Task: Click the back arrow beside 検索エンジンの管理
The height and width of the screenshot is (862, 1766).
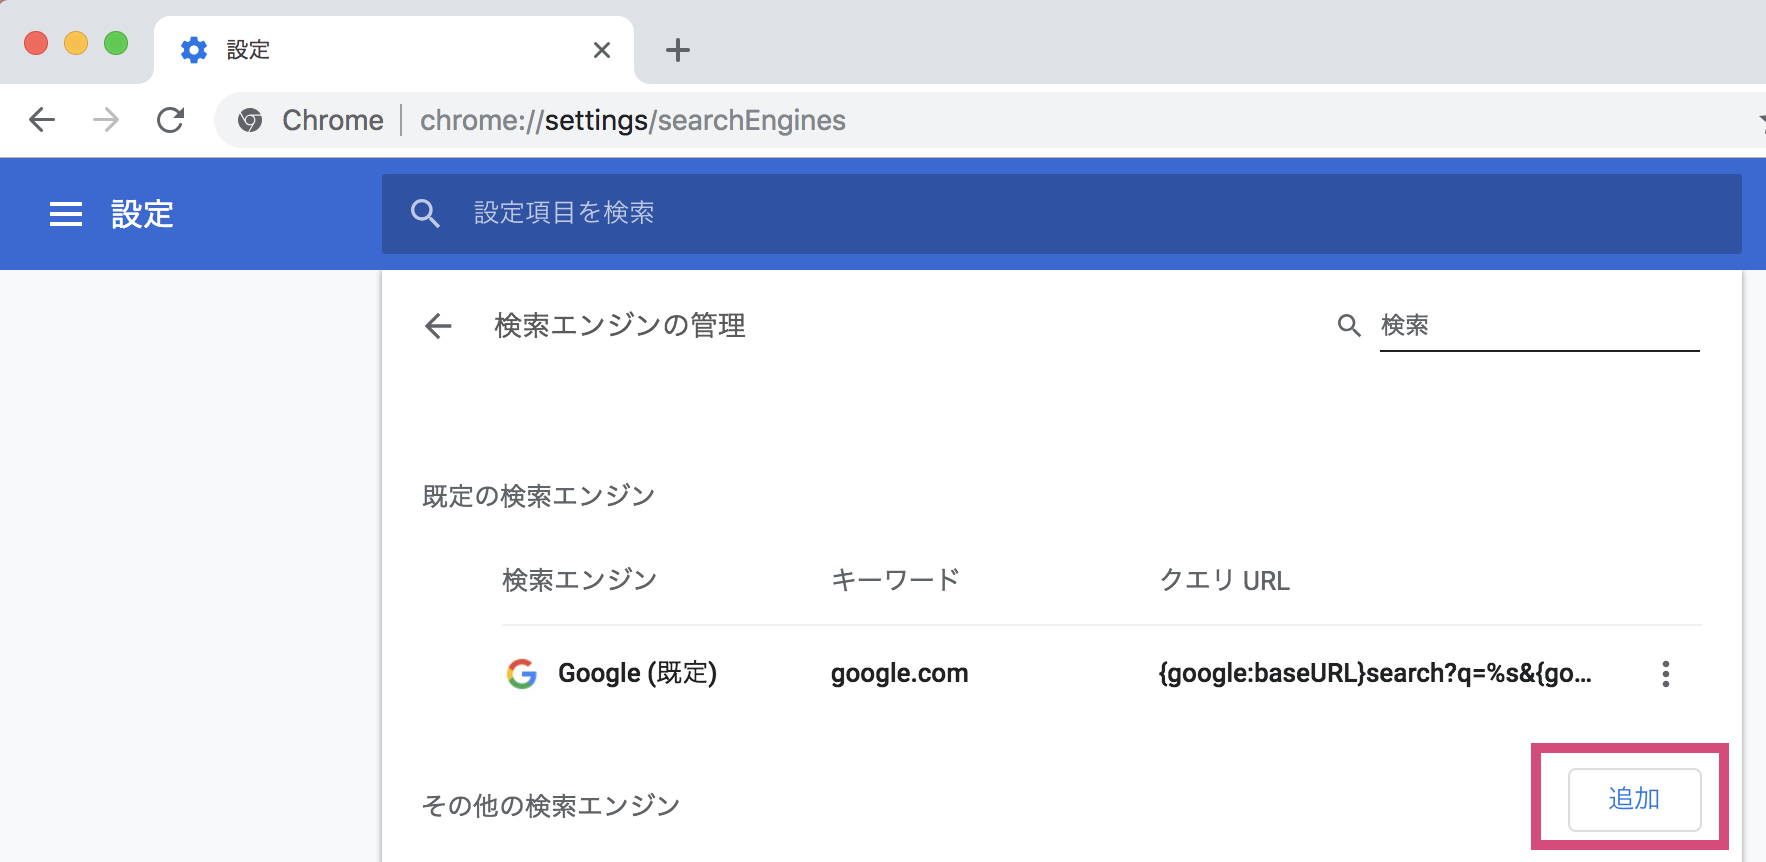Action: pos(438,326)
